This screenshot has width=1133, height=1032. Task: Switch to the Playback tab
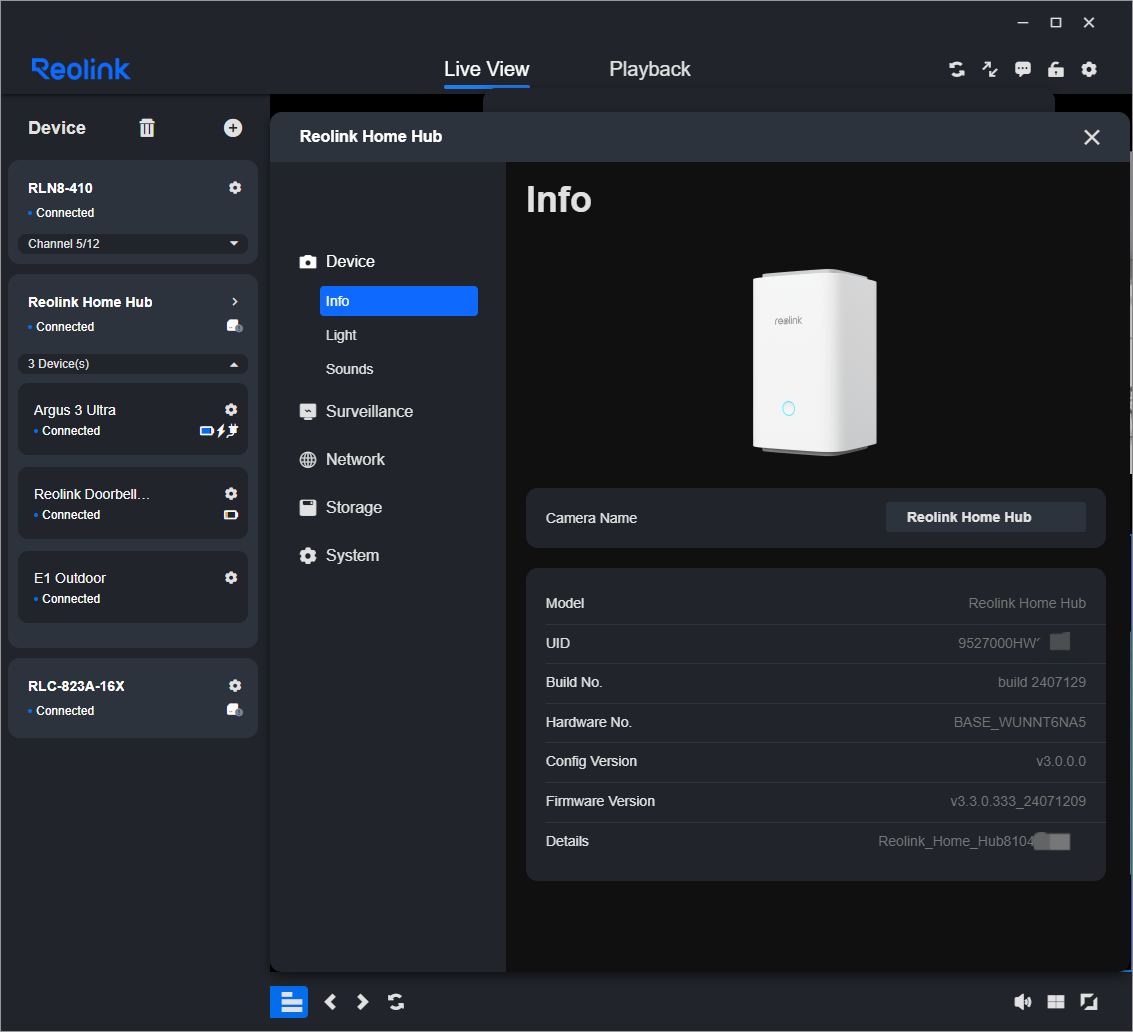pos(650,69)
